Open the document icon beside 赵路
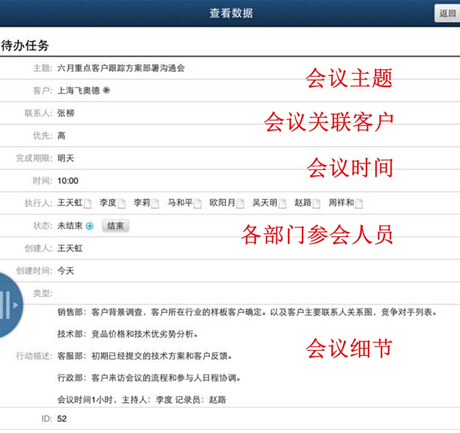Viewport: 460px width, 433px height. (316, 203)
